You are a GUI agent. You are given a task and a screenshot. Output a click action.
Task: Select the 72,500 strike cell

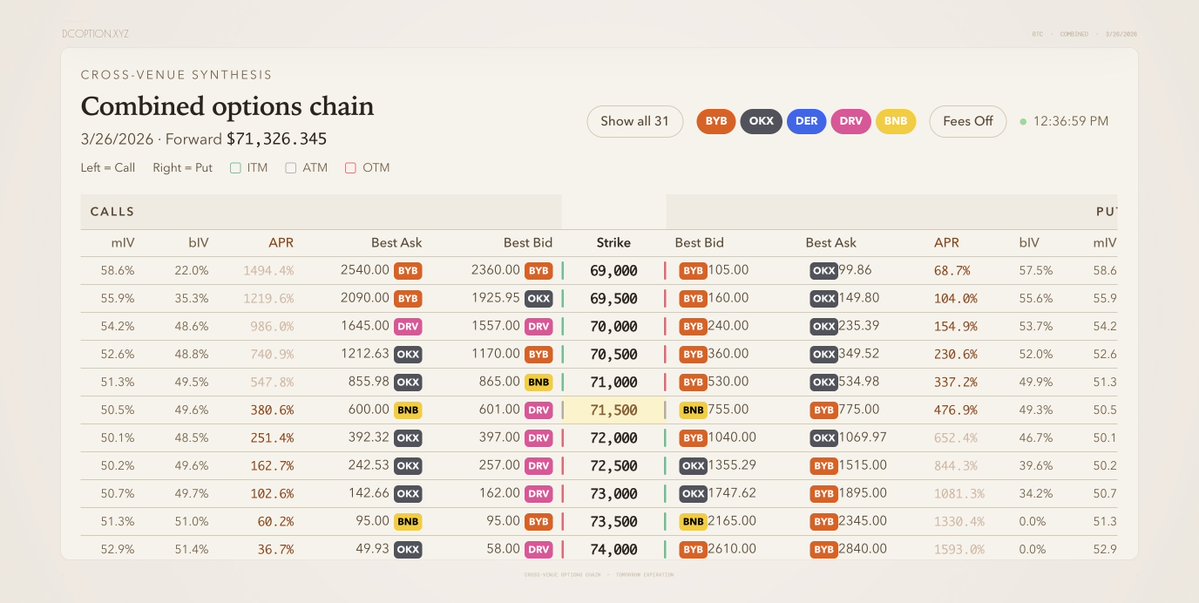(x=613, y=466)
